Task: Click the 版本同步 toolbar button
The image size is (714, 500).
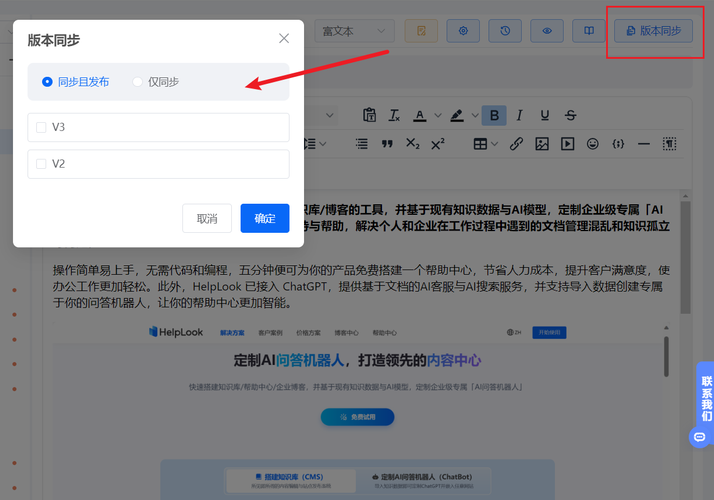Action: (653, 31)
